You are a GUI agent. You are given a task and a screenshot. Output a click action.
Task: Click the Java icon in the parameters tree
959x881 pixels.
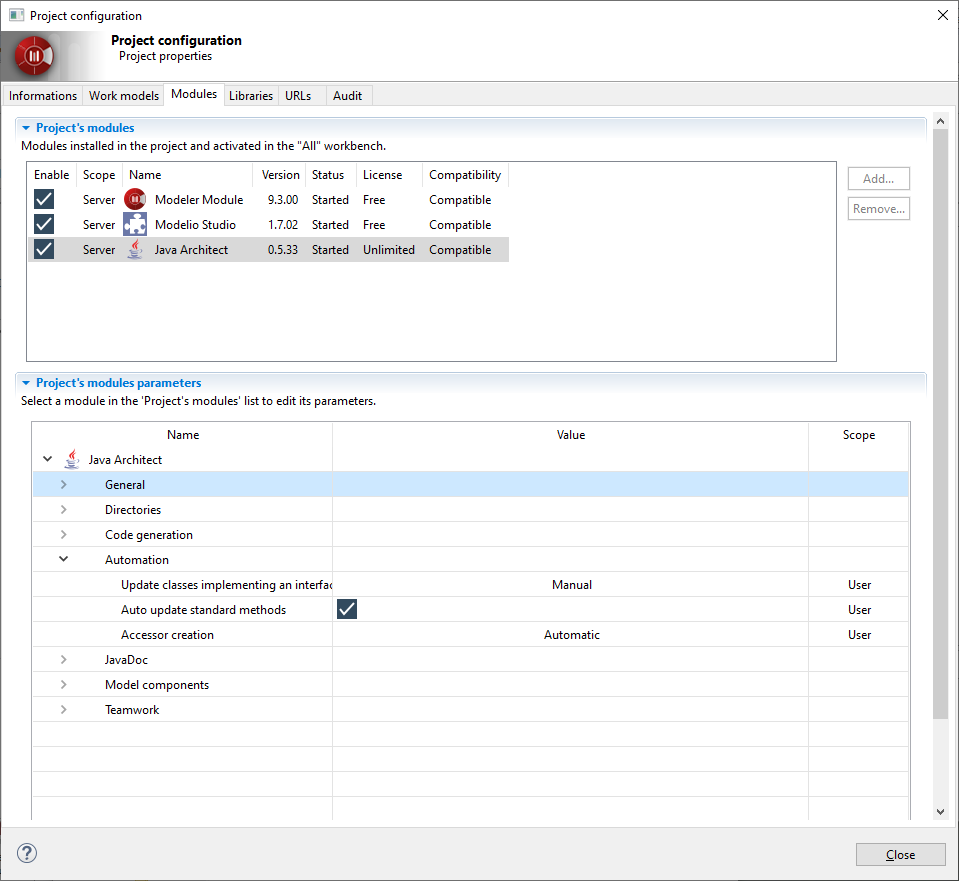pos(72,459)
